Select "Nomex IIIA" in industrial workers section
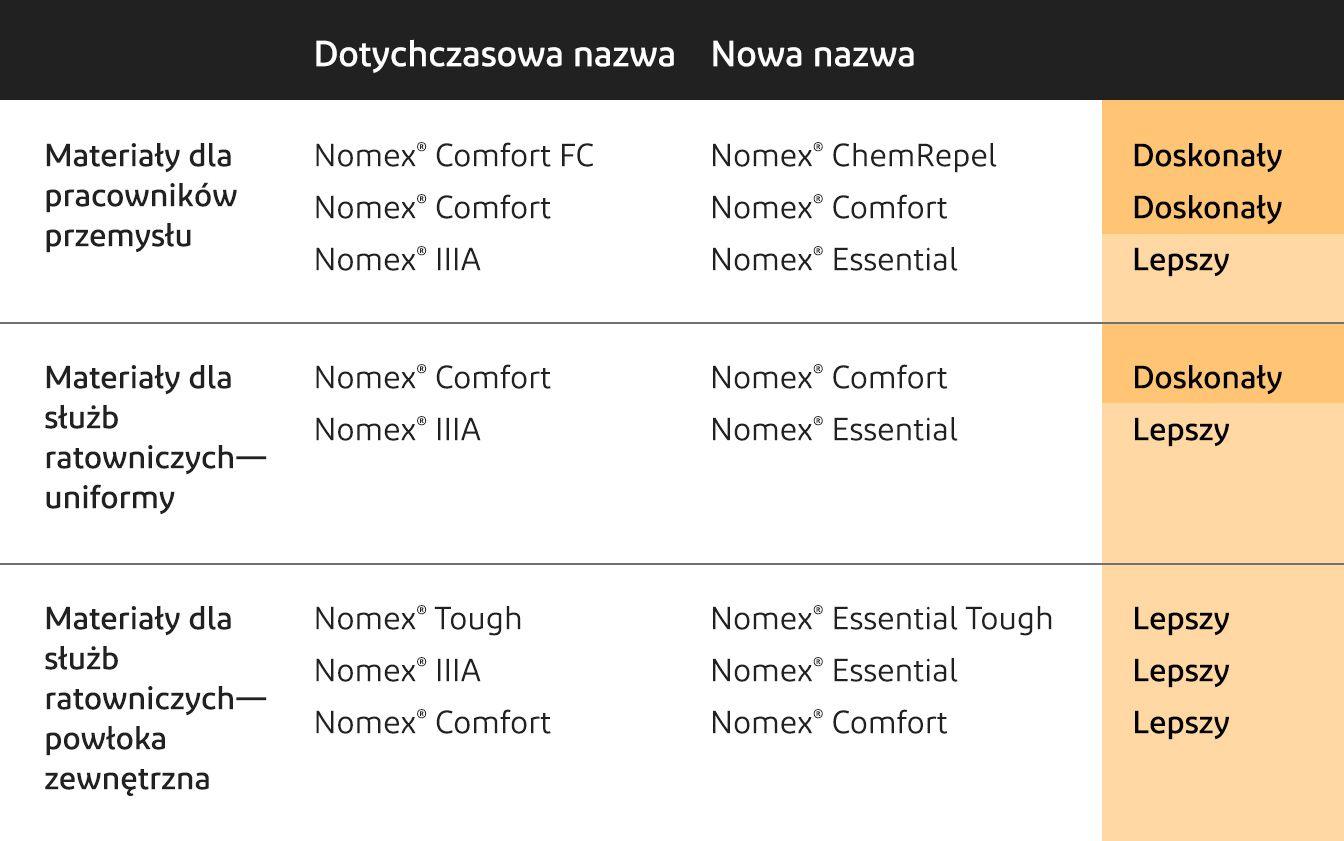Screen dimensions: 1344x841 click(397, 260)
